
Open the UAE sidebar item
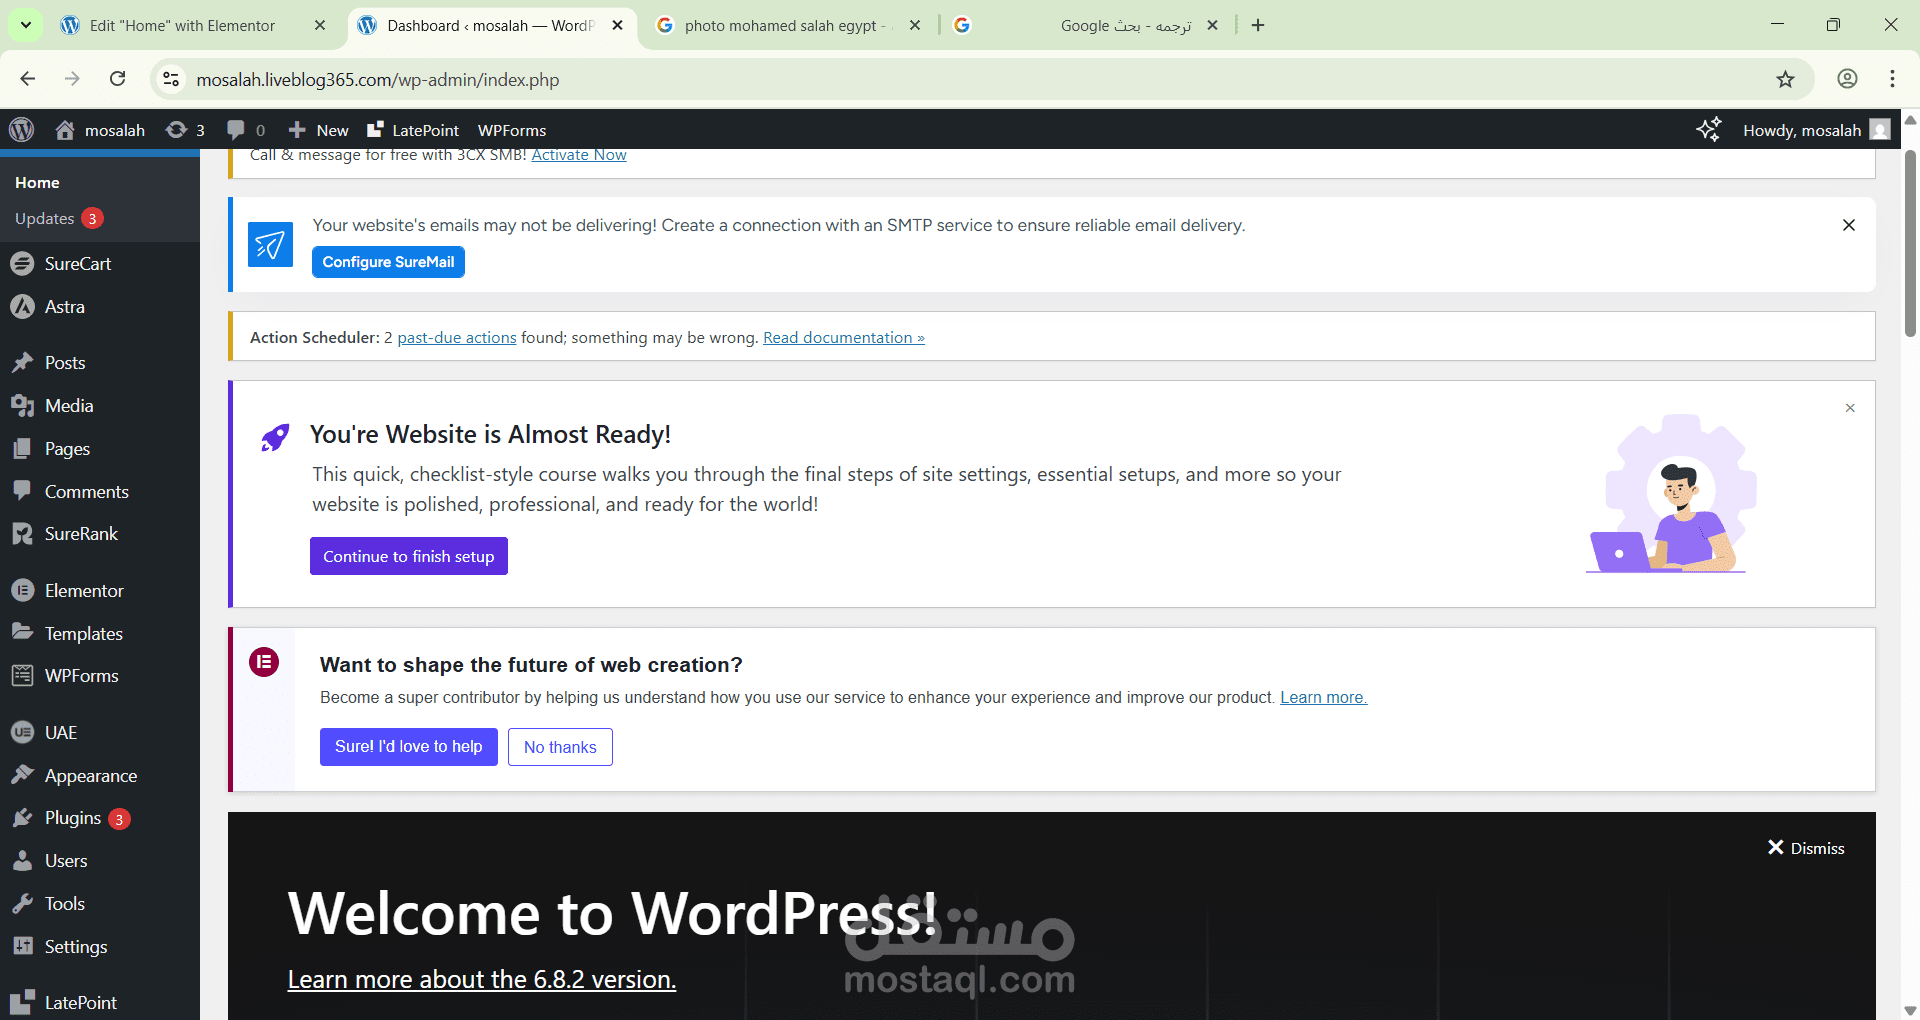pos(100,733)
